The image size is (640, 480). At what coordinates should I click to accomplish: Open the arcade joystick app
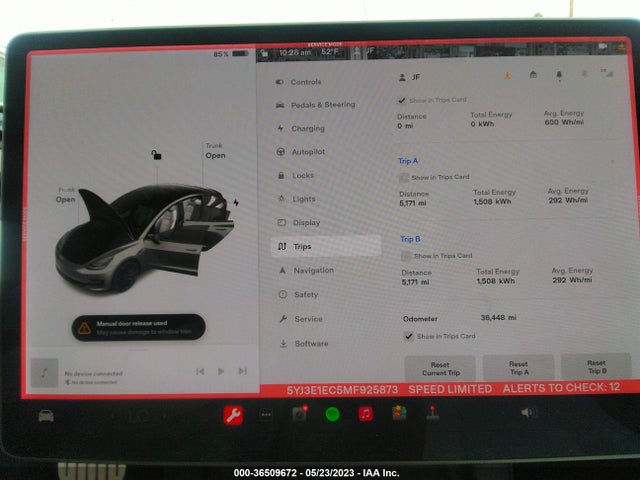pos(433,413)
